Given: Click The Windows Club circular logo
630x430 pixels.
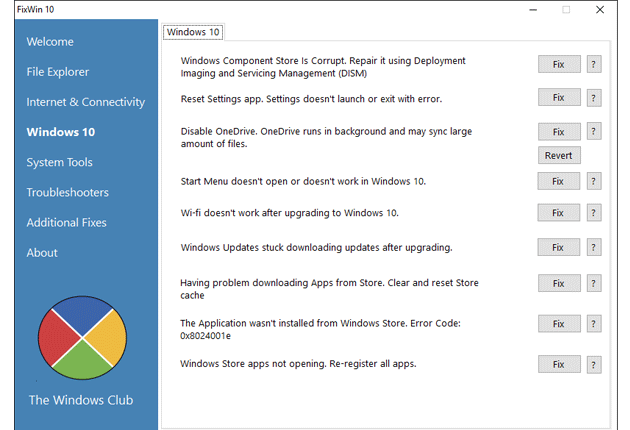Looking at the screenshot, I should click(x=82, y=338).
